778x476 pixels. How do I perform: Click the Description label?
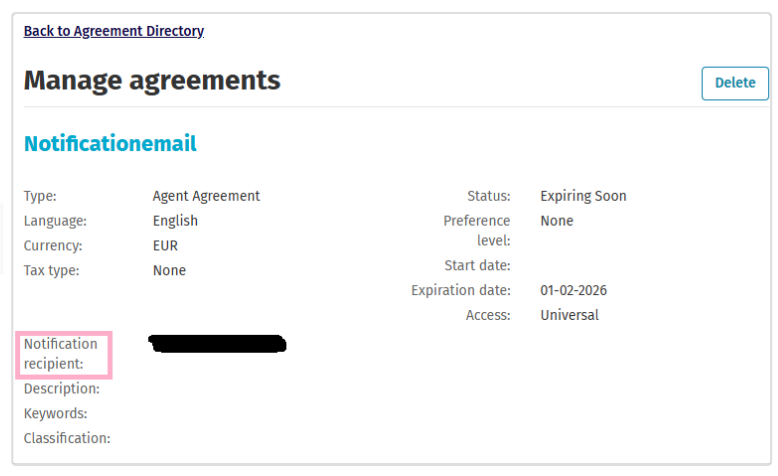[62, 389]
